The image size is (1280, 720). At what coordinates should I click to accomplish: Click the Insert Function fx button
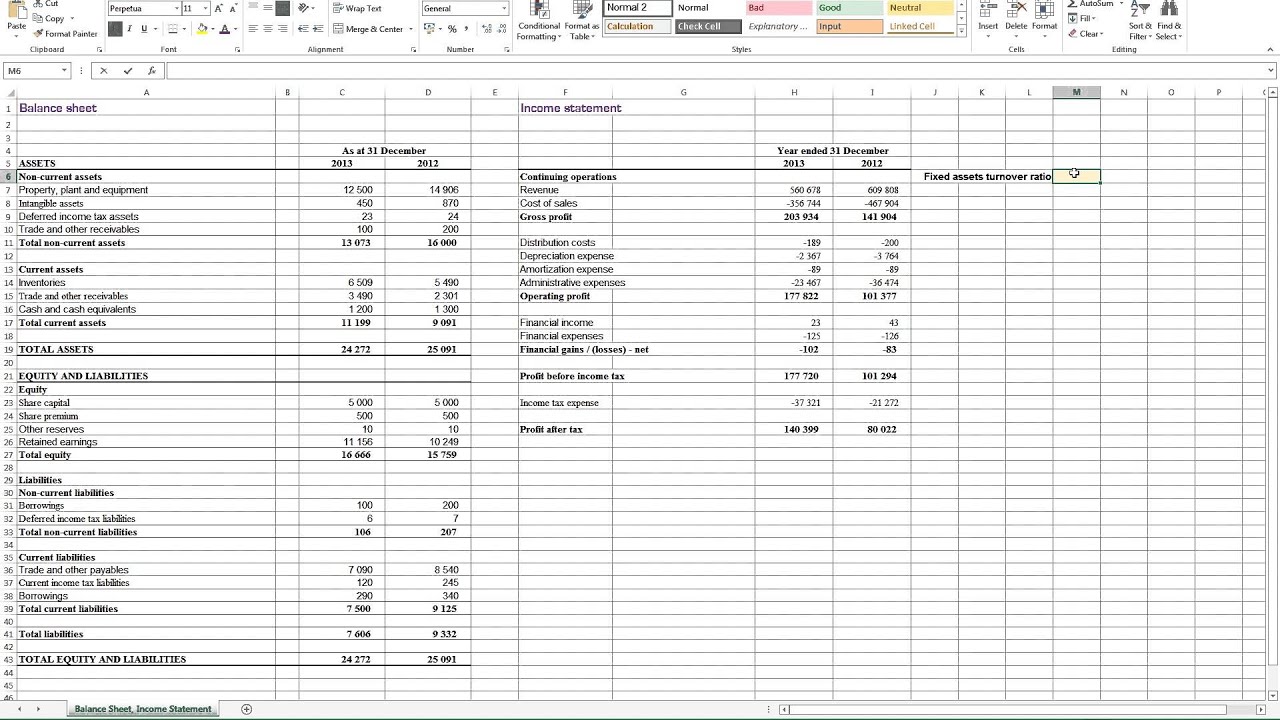click(x=151, y=71)
